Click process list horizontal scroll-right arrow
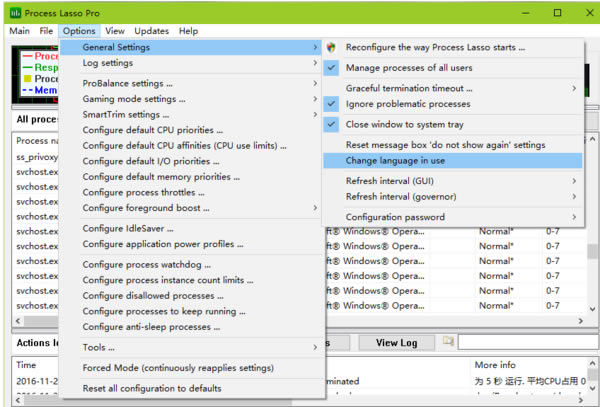This screenshot has width=600, height=407. pyautogui.click(x=581, y=321)
